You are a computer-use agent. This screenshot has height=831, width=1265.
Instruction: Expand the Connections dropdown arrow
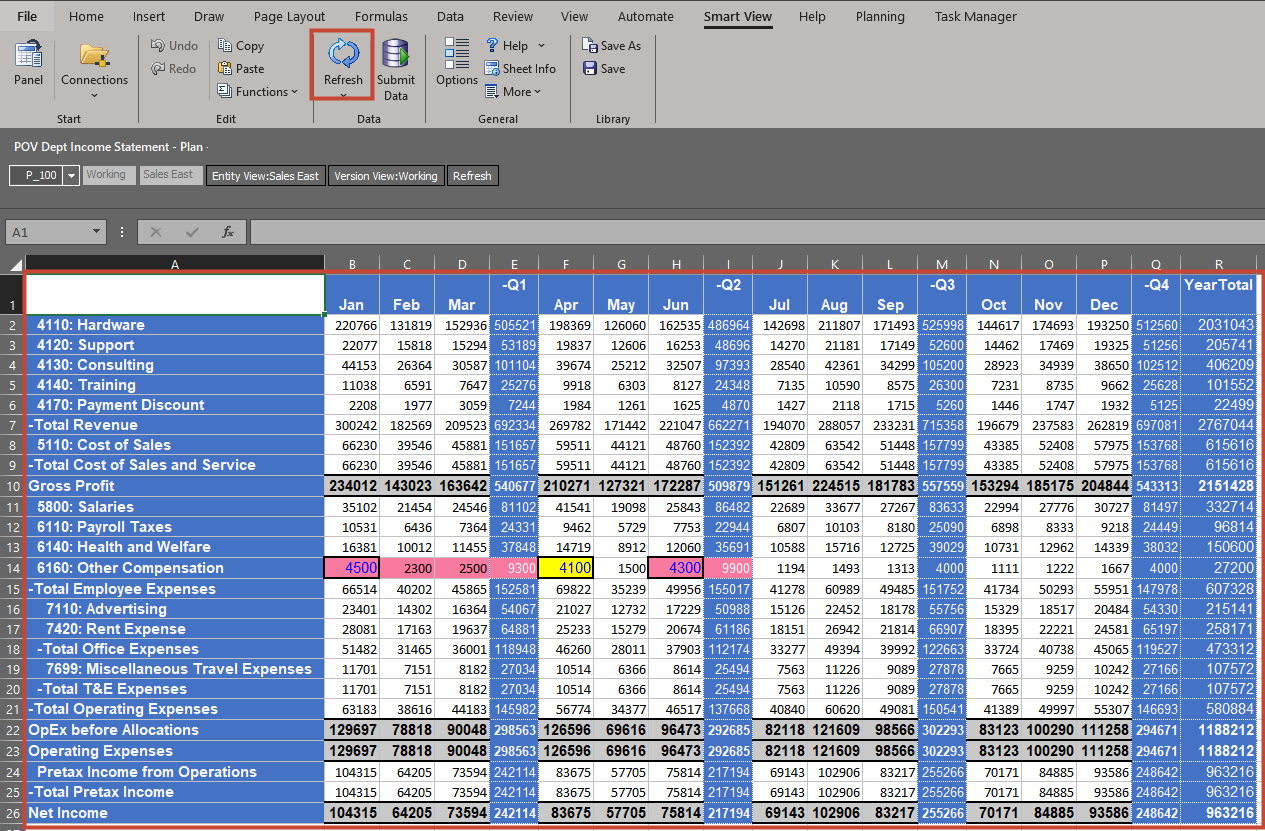tap(94, 96)
